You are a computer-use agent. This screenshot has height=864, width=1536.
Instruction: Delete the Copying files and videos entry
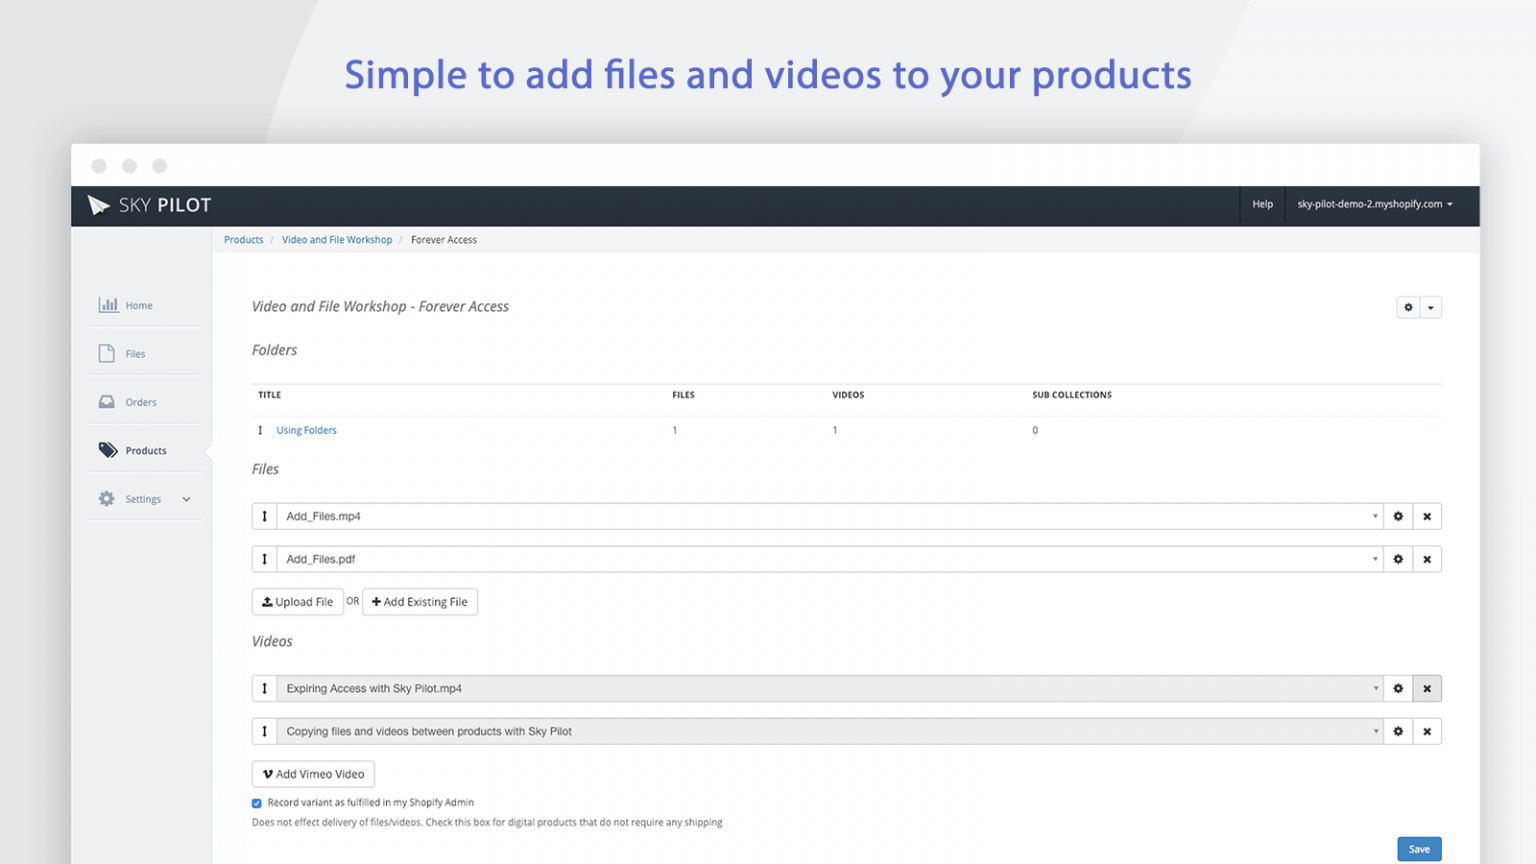point(1427,731)
